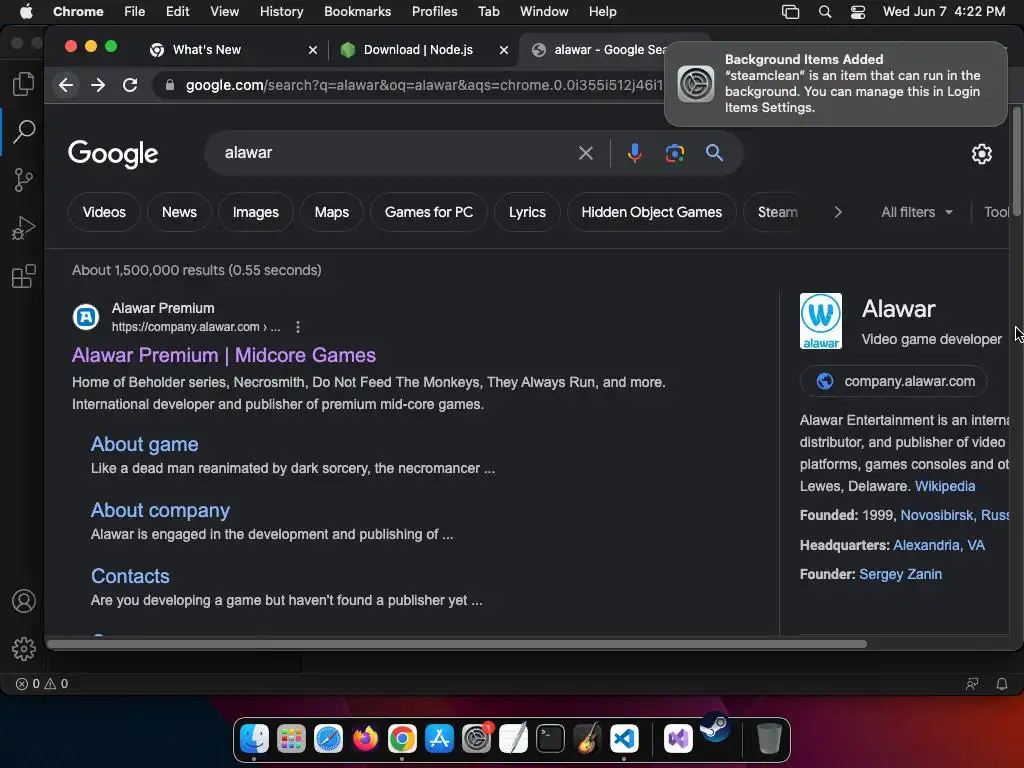Open Terminal from the Dock
The height and width of the screenshot is (768, 1024).
(x=551, y=739)
